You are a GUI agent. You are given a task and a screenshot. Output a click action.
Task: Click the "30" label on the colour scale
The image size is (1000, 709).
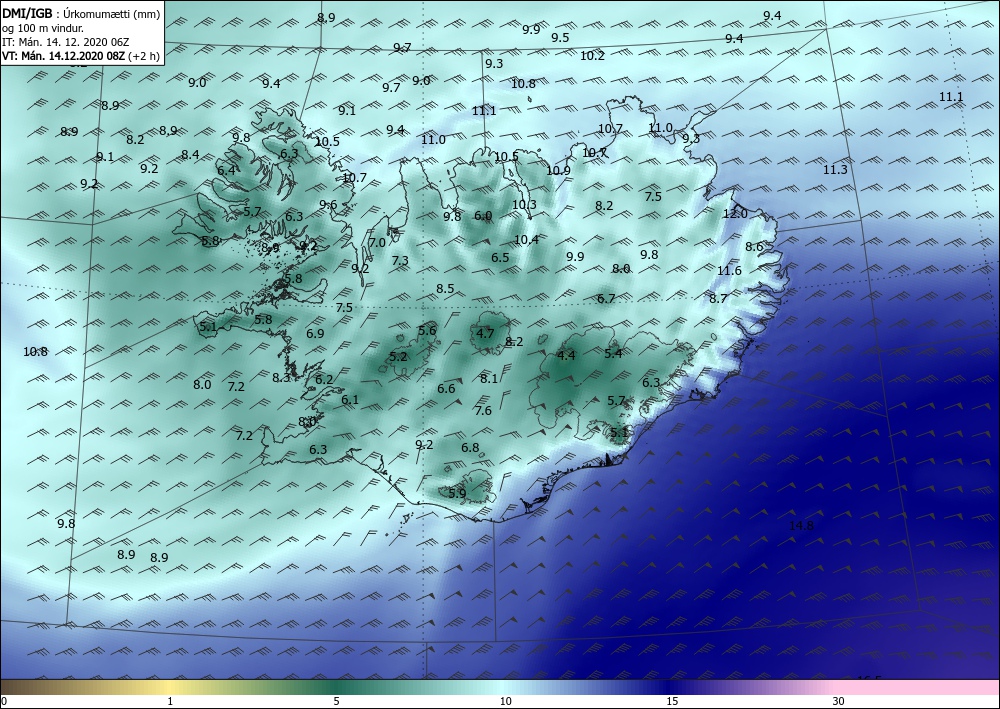point(838,701)
